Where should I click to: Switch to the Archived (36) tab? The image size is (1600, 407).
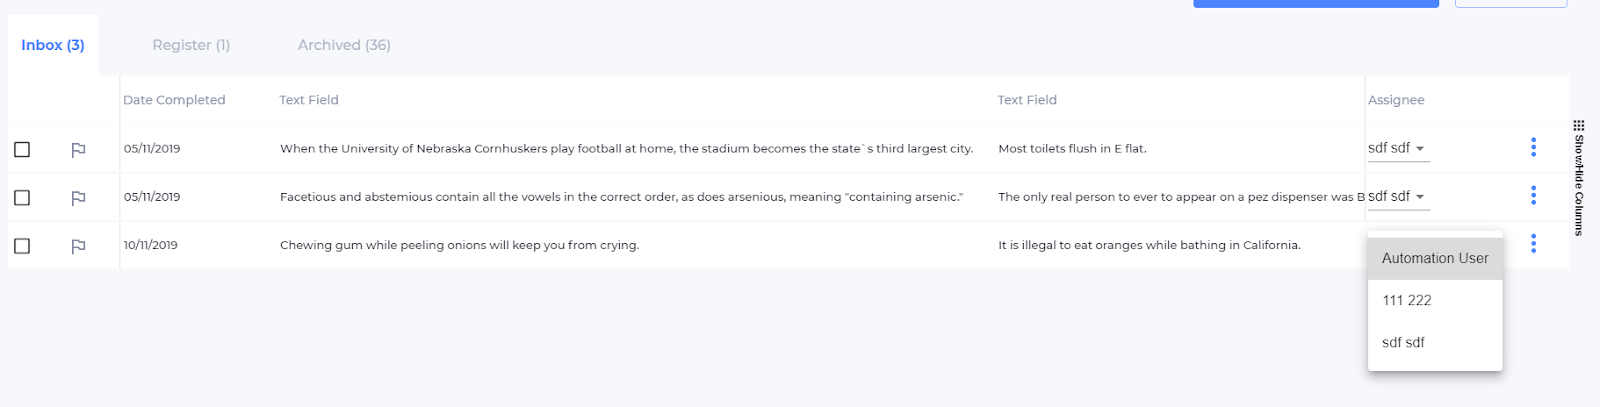344,45
